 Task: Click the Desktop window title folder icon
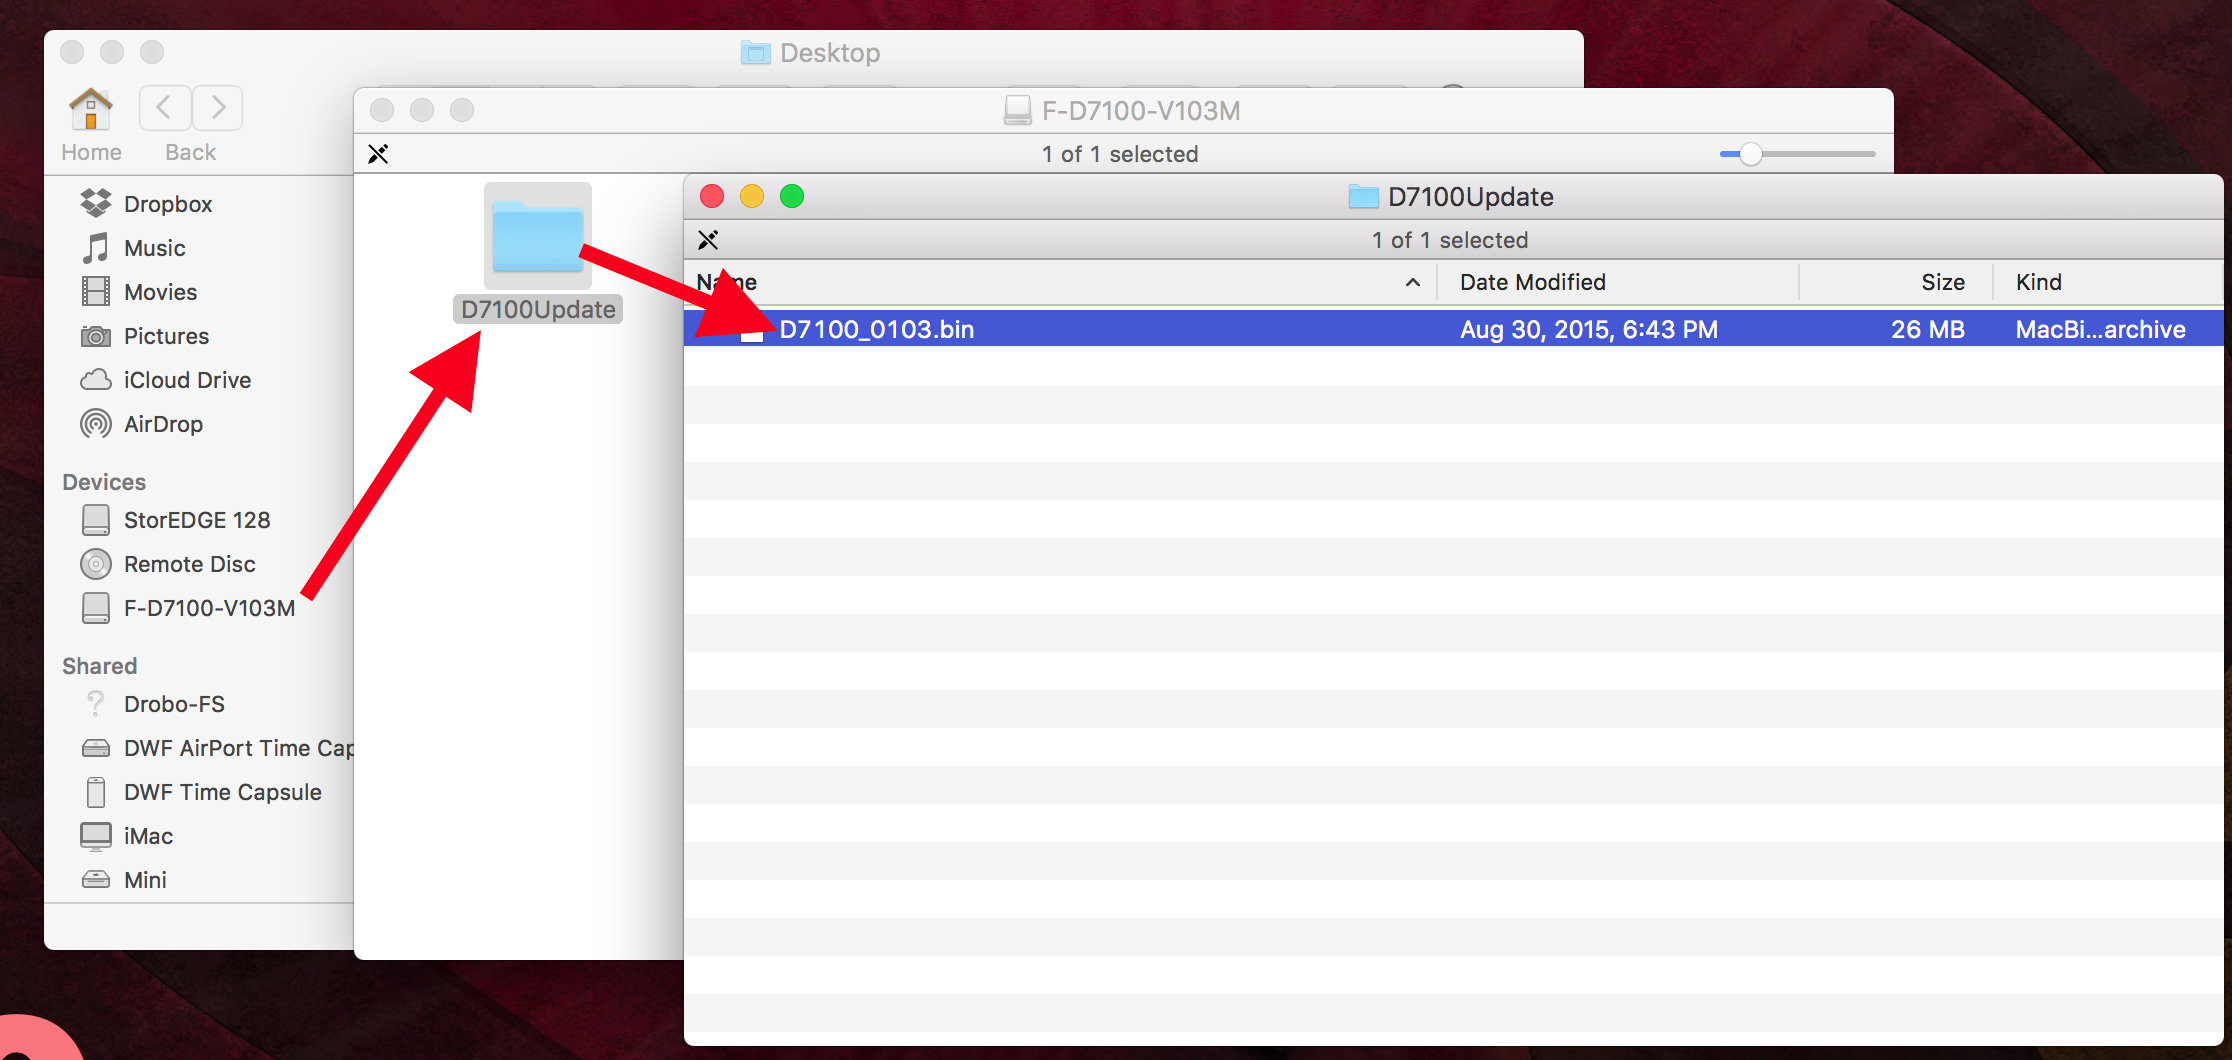(x=756, y=52)
